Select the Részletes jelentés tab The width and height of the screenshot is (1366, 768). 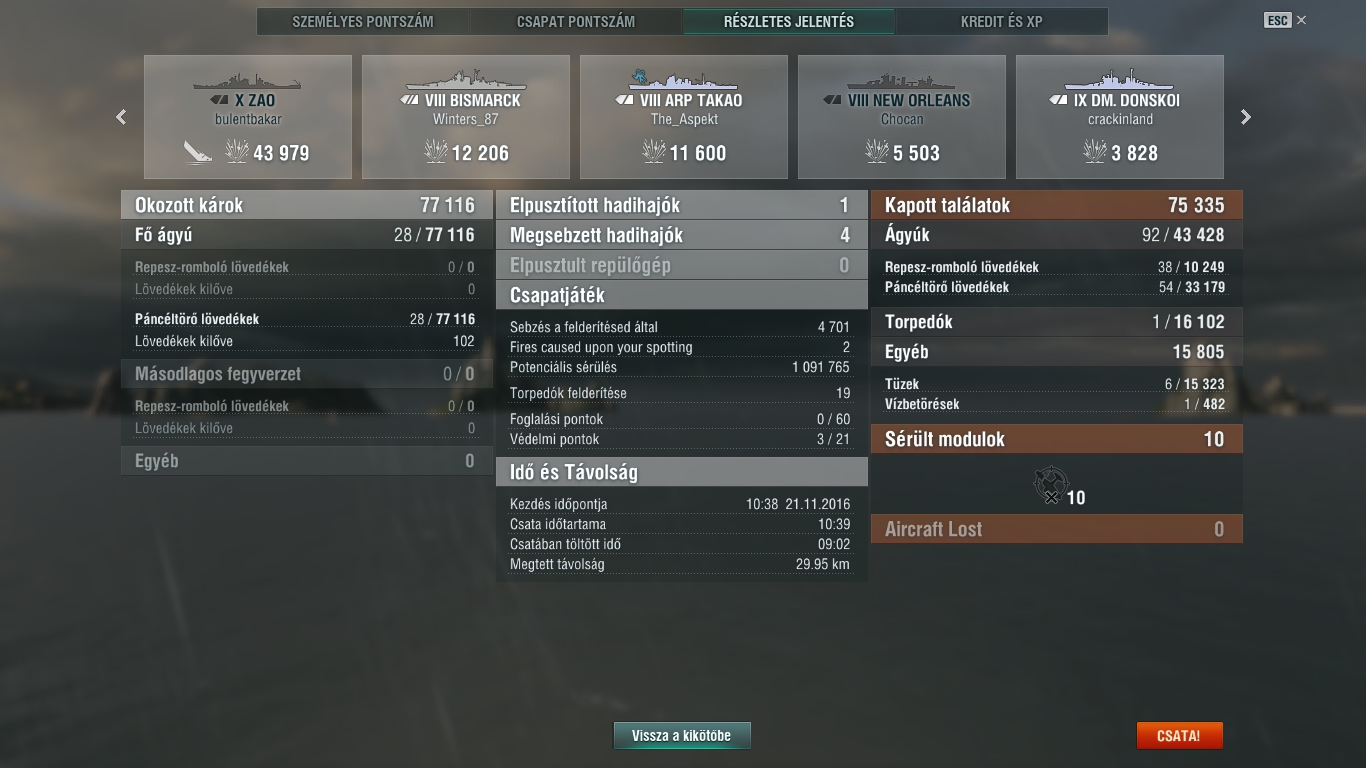(x=789, y=21)
